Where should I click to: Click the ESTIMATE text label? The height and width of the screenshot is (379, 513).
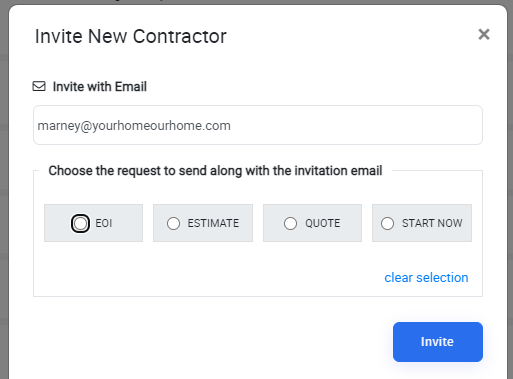[213, 223]
